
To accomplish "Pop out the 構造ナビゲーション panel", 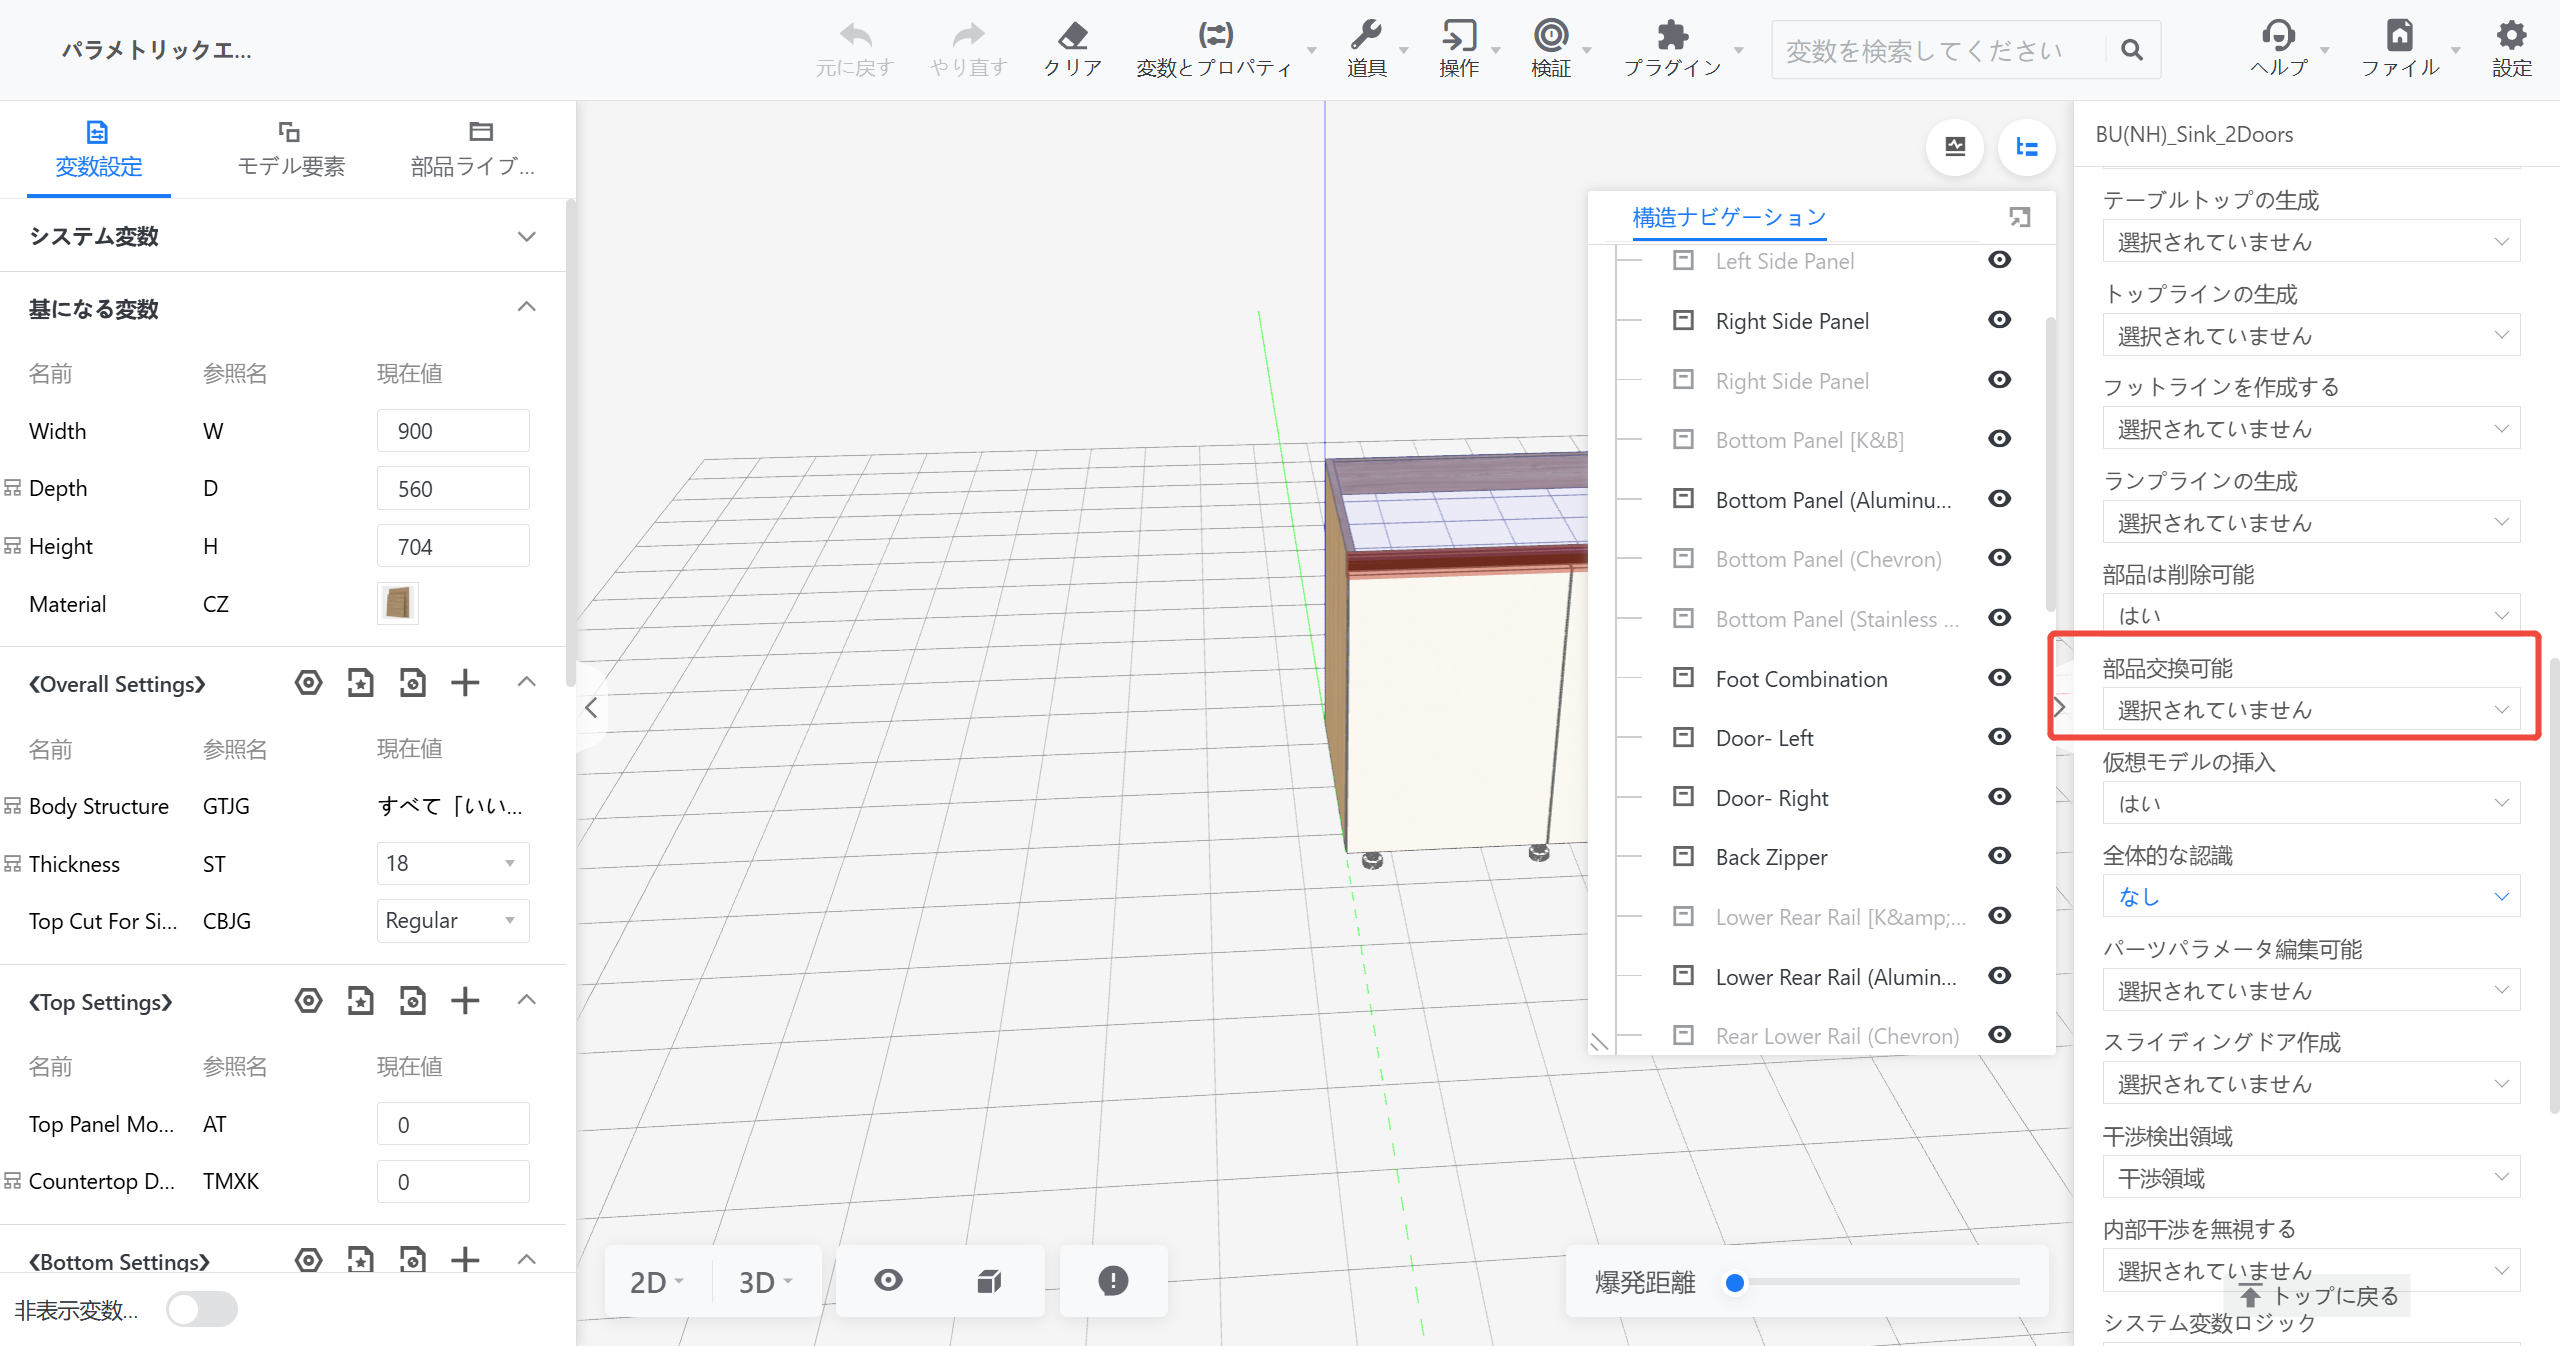I will pos(2020,217).
